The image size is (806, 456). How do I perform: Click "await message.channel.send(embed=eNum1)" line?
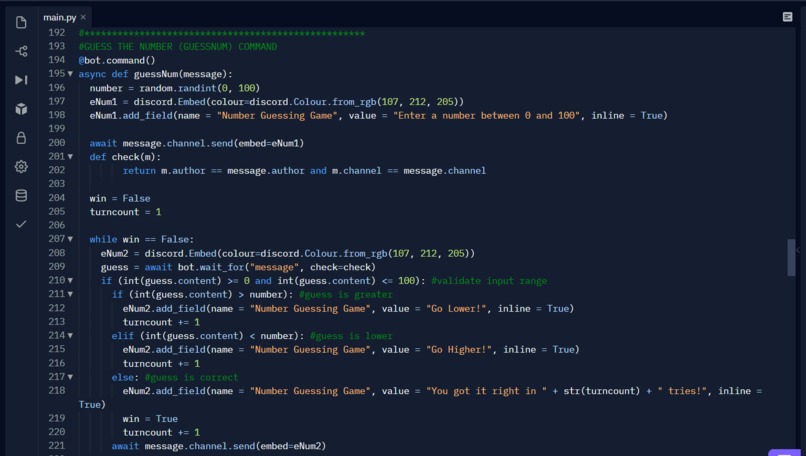coord(197,143)
